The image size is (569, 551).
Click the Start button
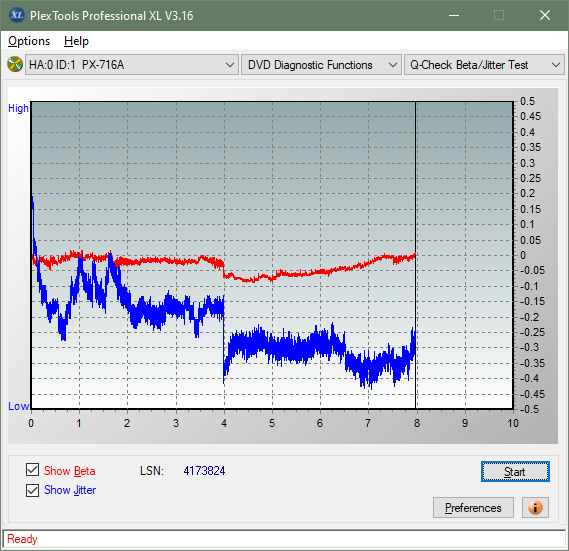pyautogui.click(x=515, y=472)
